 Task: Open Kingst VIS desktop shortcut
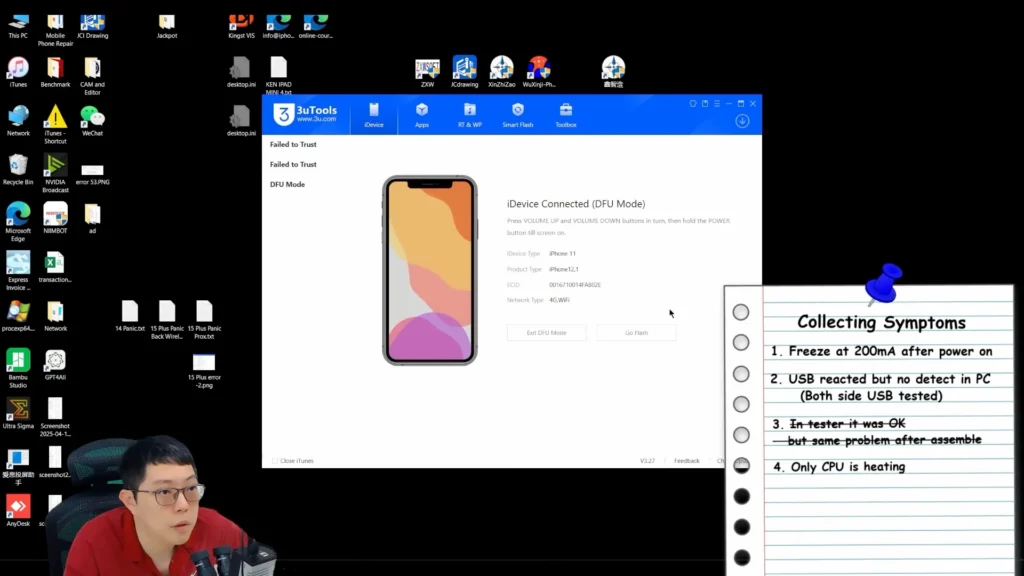tap(241, 27)
